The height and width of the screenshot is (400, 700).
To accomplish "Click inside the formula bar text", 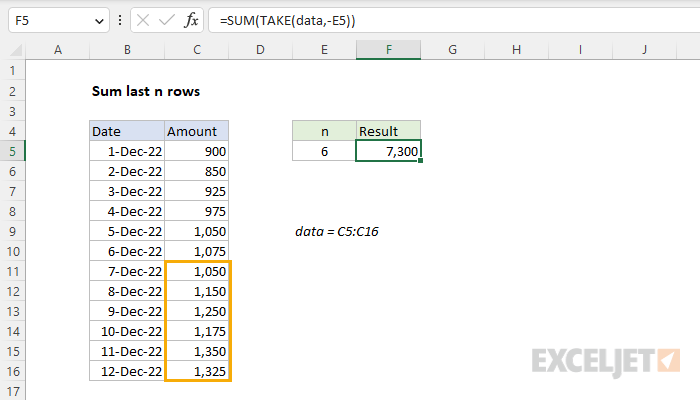I will pyautogui.click(x=288, y=21).
